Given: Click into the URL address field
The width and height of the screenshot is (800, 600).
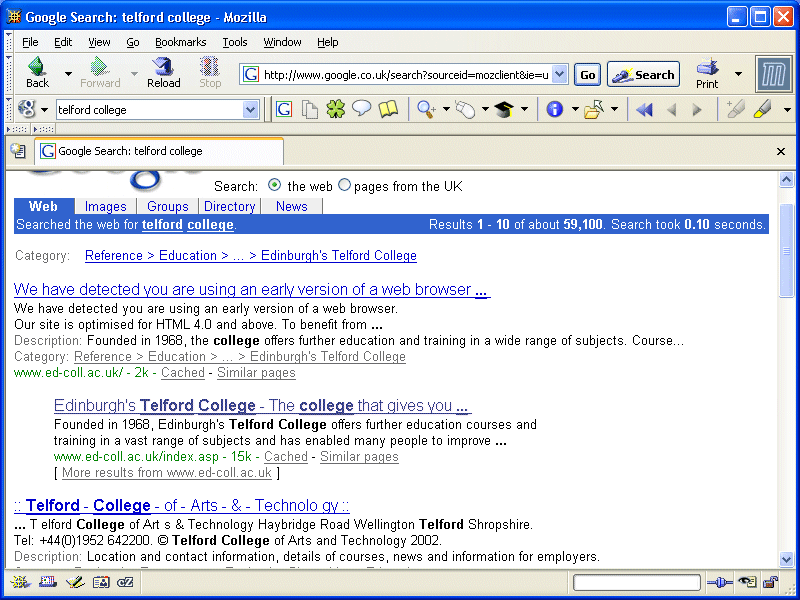Looking at the screenshot, I should (x=406, y=75).
